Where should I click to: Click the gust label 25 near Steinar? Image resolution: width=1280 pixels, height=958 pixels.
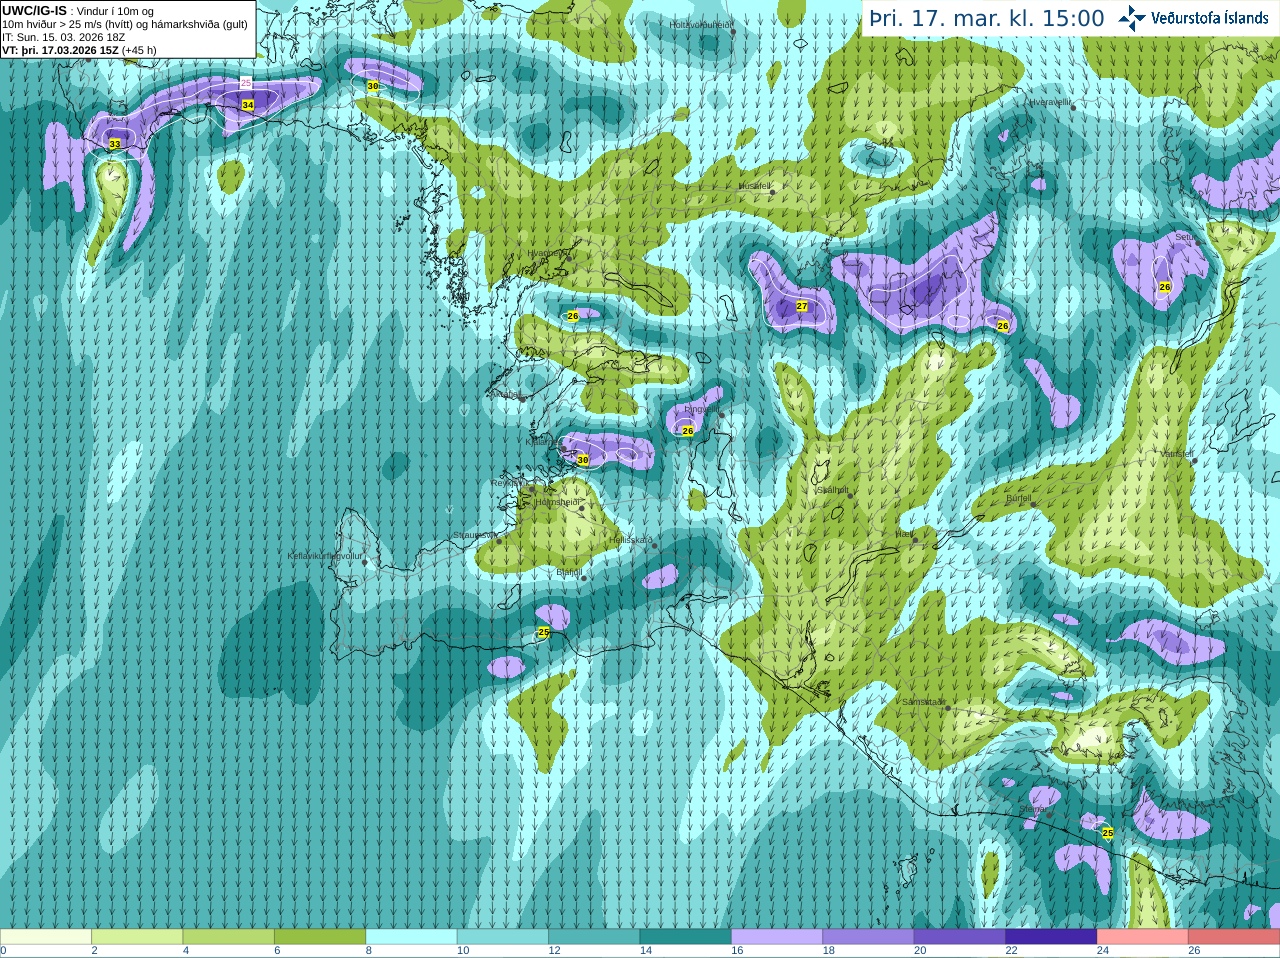click(1107, 833)
